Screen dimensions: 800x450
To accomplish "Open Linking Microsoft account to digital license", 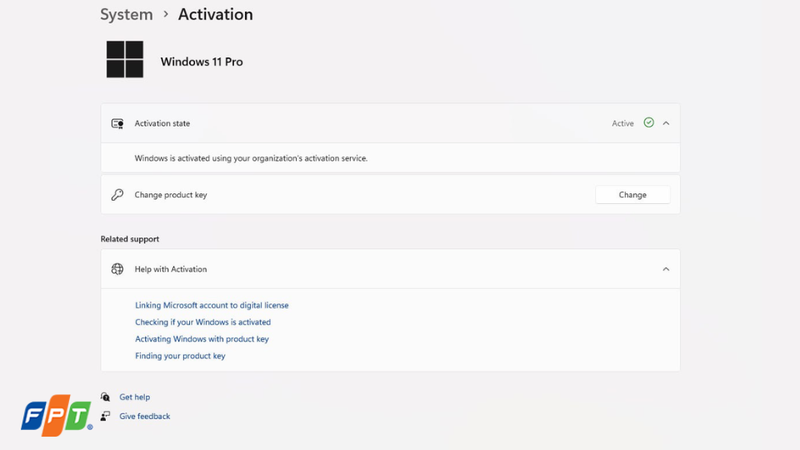I will [212, 305].
